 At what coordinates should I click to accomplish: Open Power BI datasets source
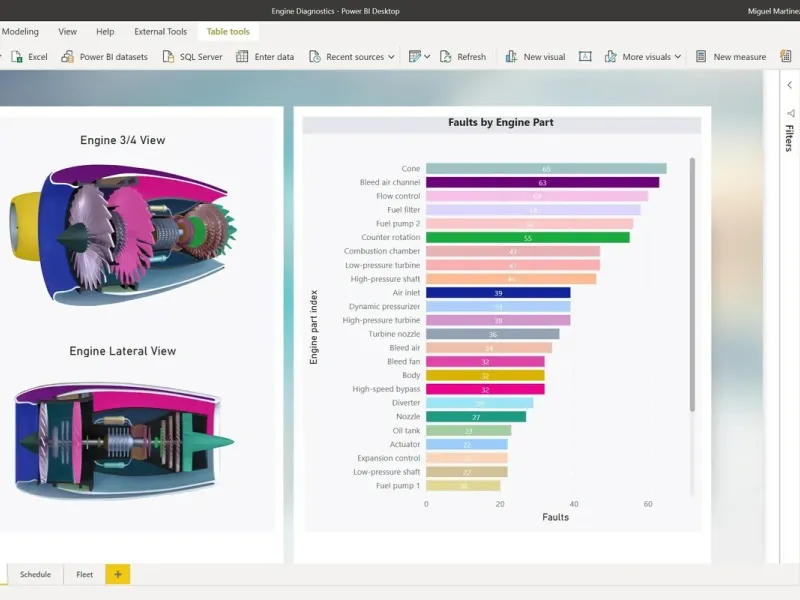coord(104,57)
